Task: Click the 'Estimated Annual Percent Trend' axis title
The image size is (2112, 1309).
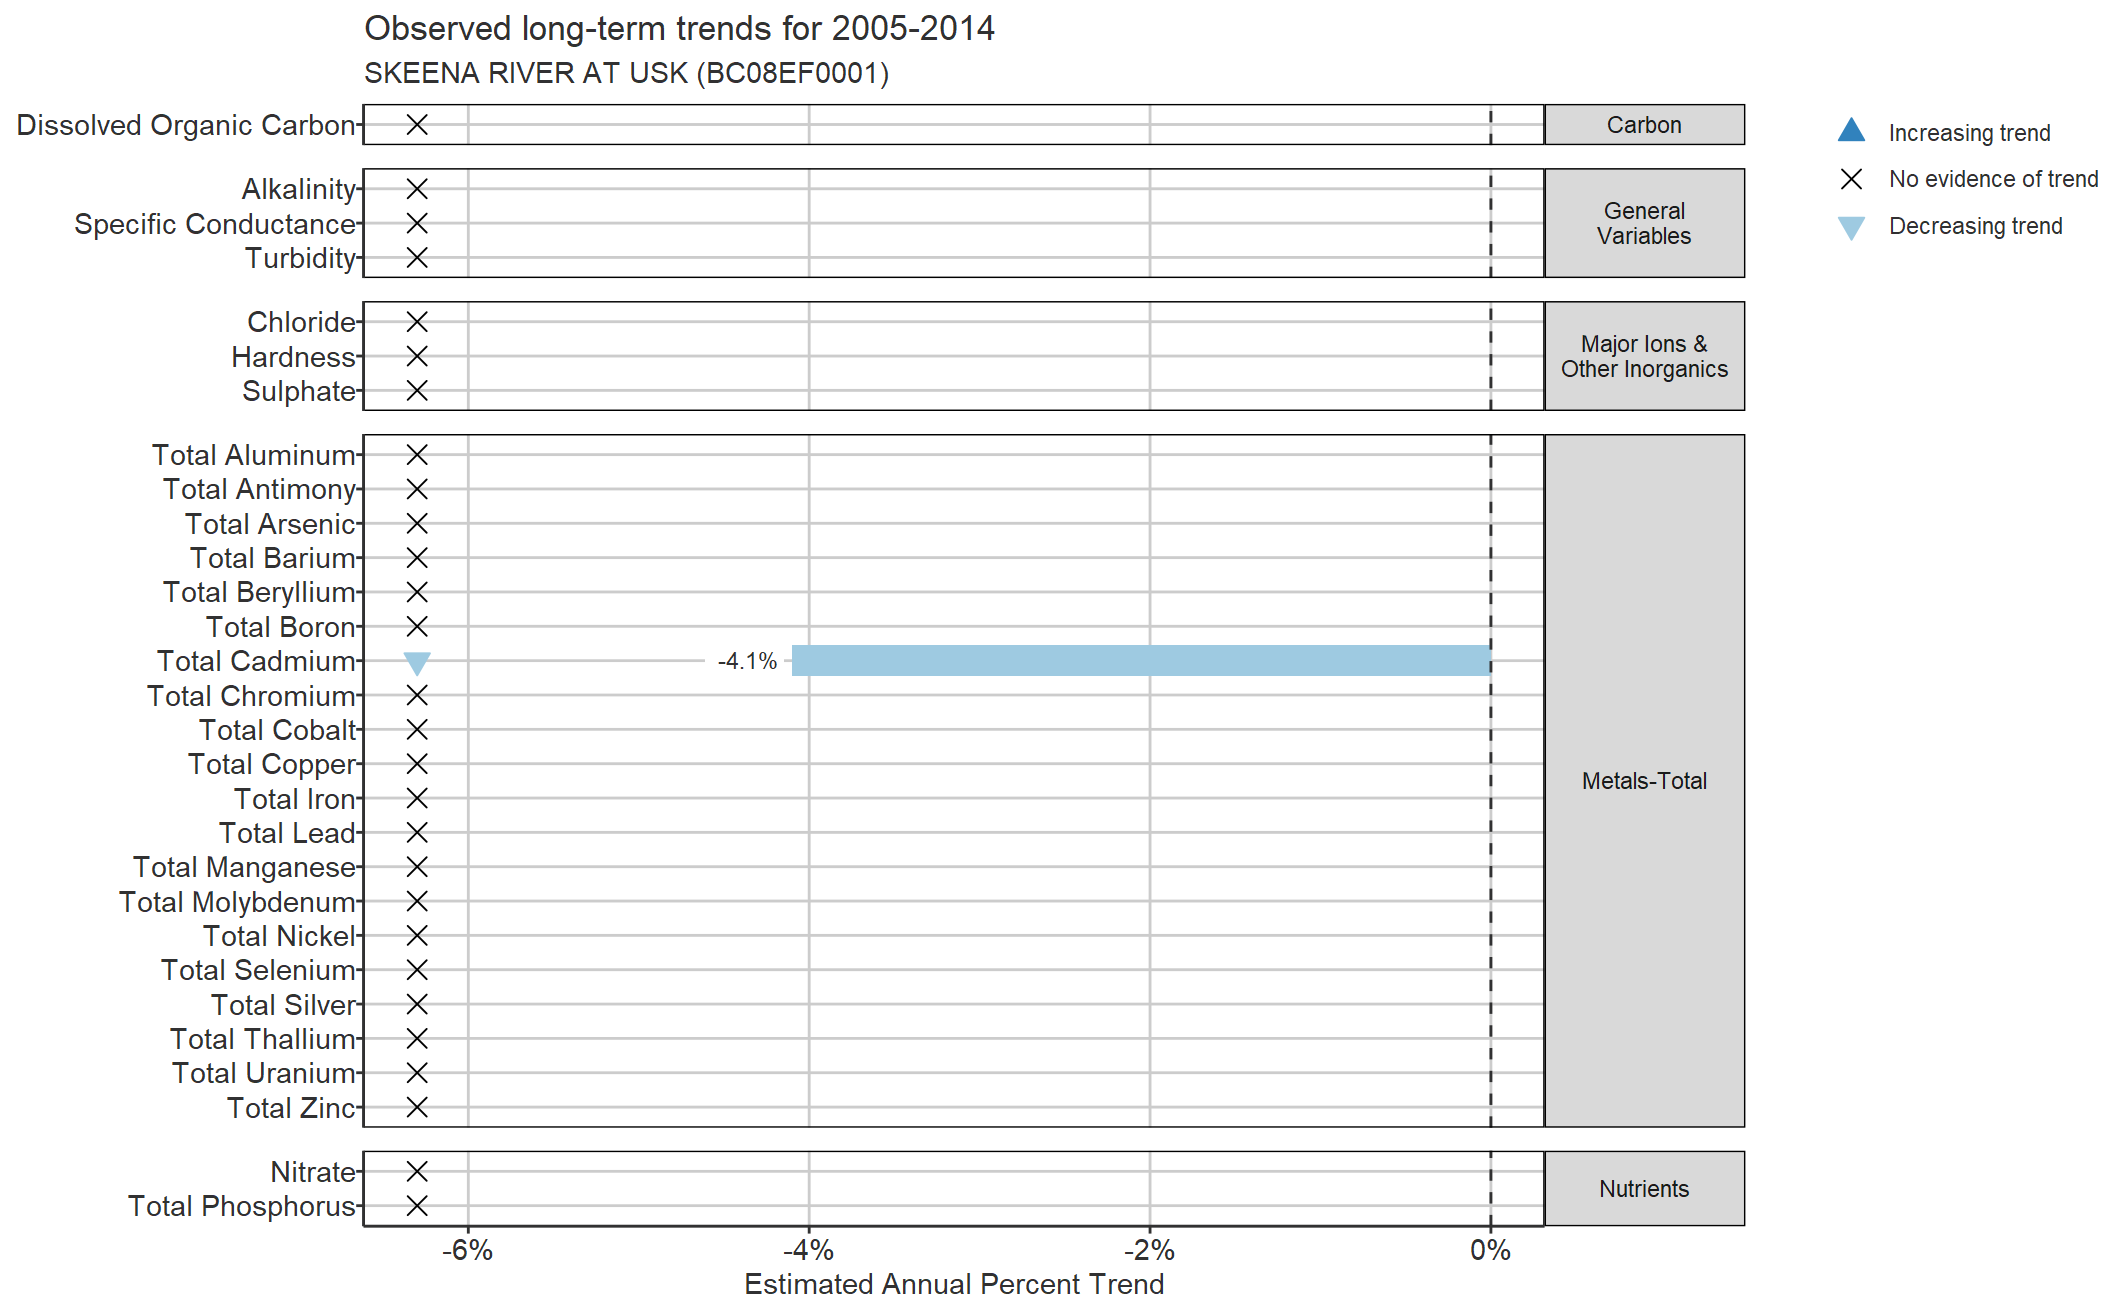Action: pos(954,1285)
